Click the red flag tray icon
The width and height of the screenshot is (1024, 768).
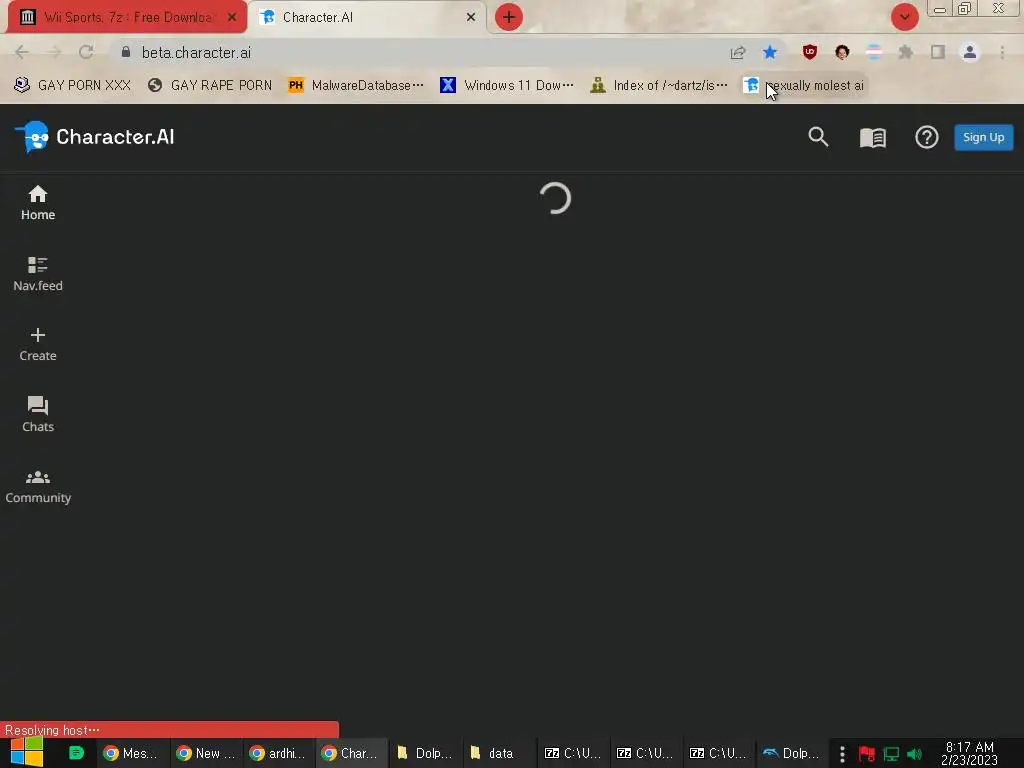867,754
